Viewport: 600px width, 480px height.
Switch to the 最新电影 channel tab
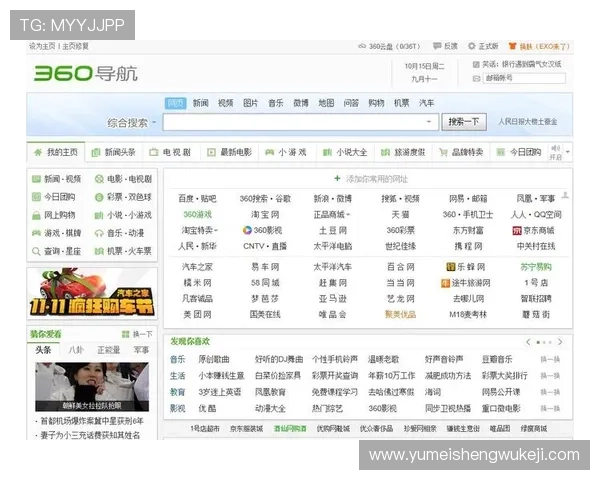(230, 152)
